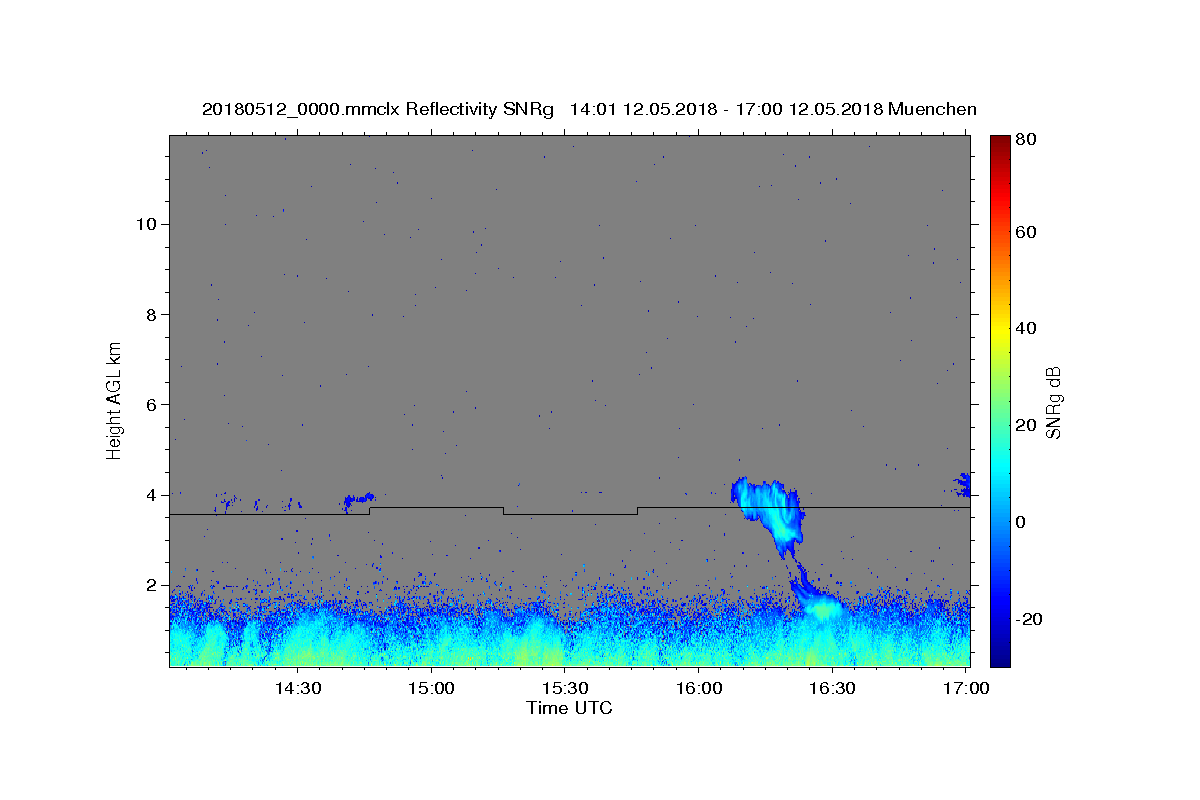This screenshot has height=800, width=1200.
Task: Click the height tick label 6
Action: pyautogui.click(x=152, y=405)
